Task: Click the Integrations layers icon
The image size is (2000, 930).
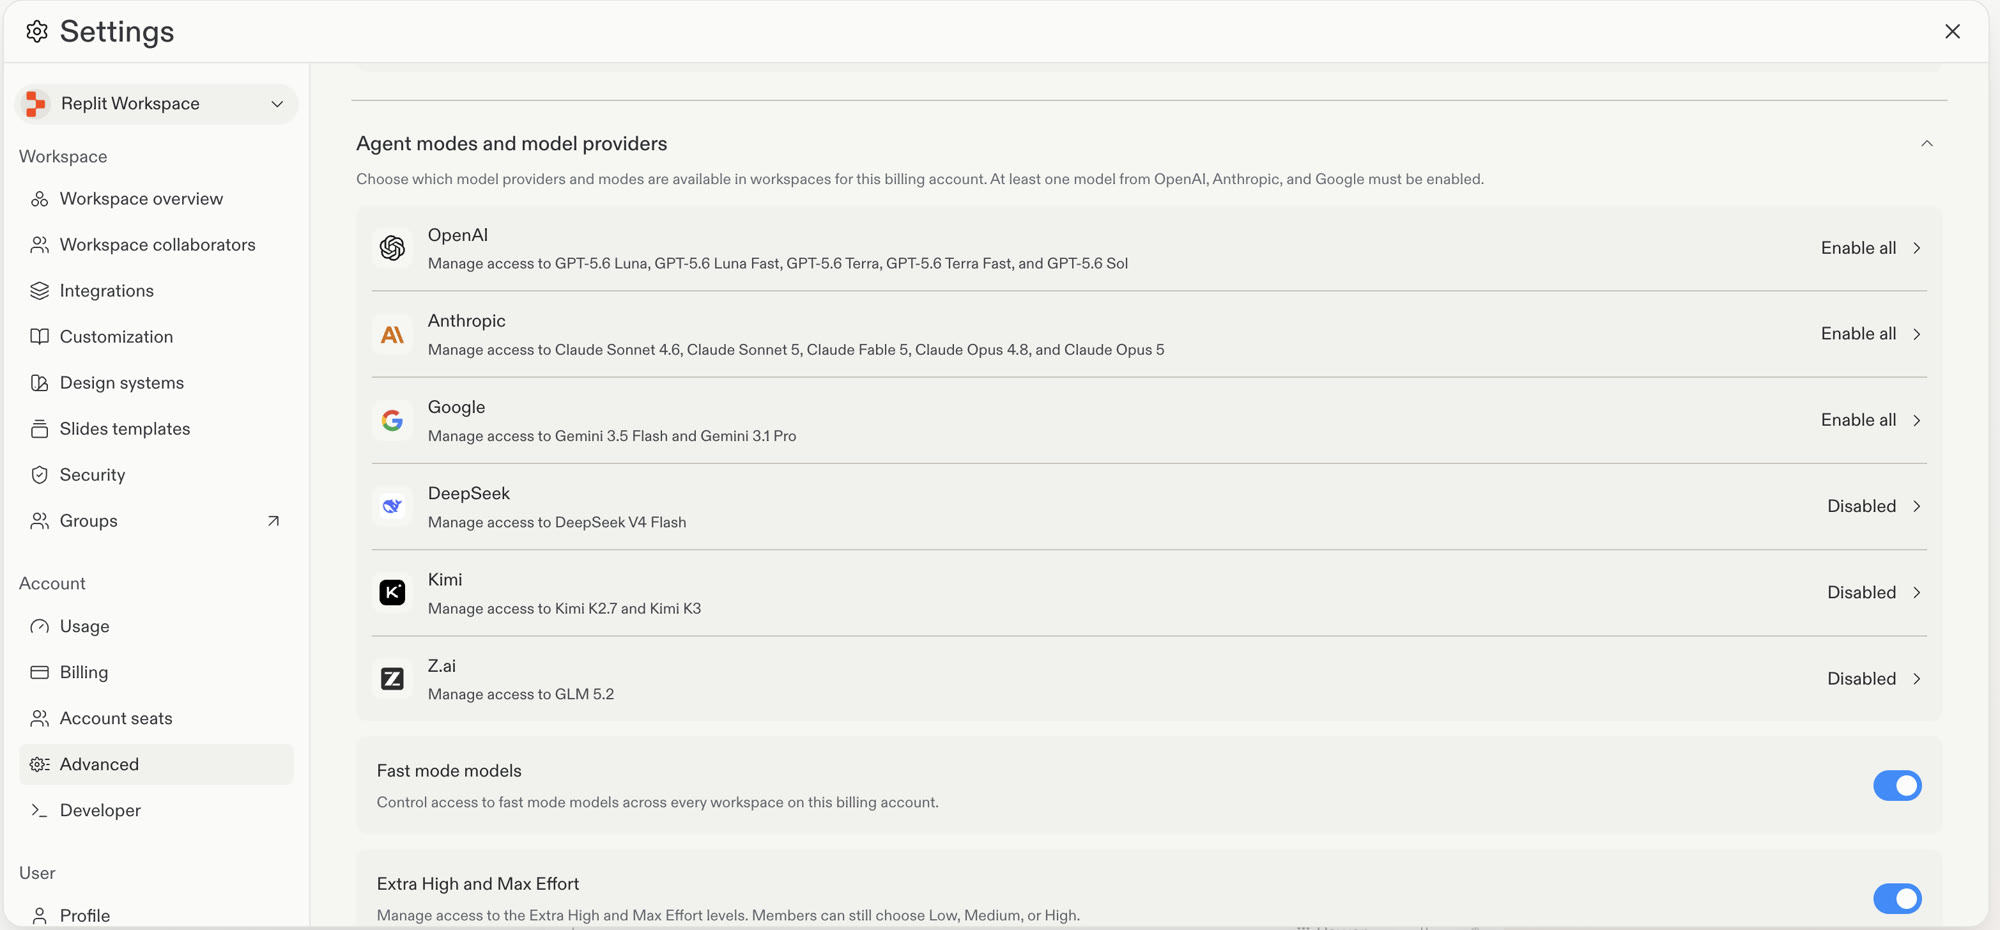Action: (39, 291)
